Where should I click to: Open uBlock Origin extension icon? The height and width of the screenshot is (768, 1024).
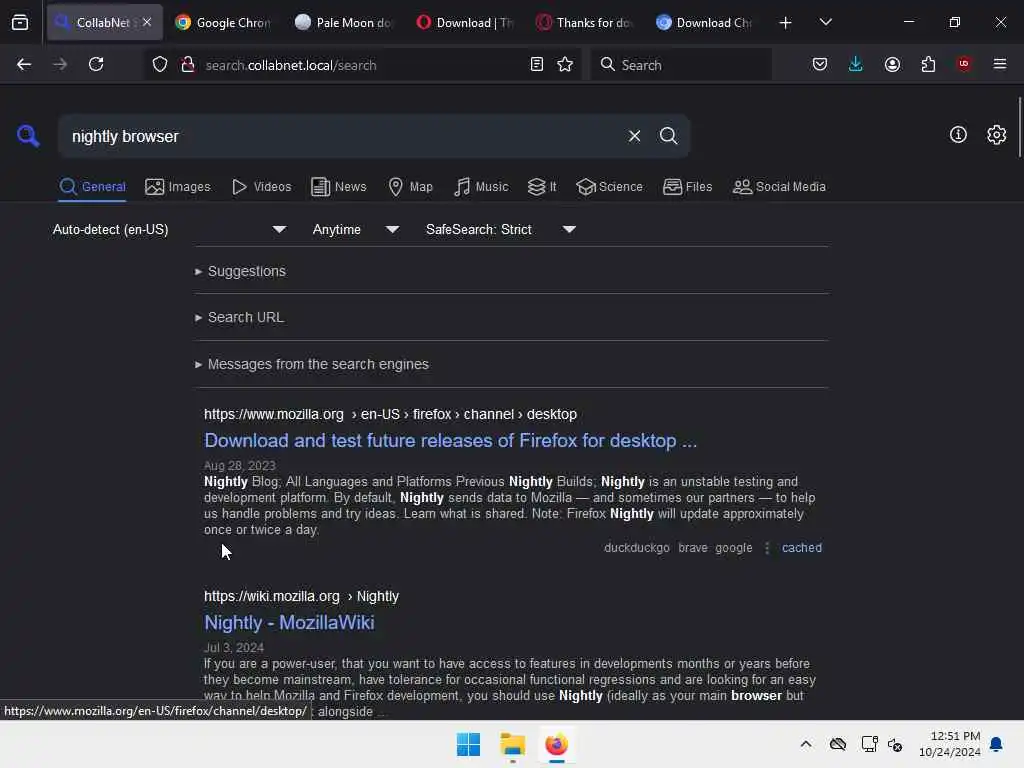964,64
